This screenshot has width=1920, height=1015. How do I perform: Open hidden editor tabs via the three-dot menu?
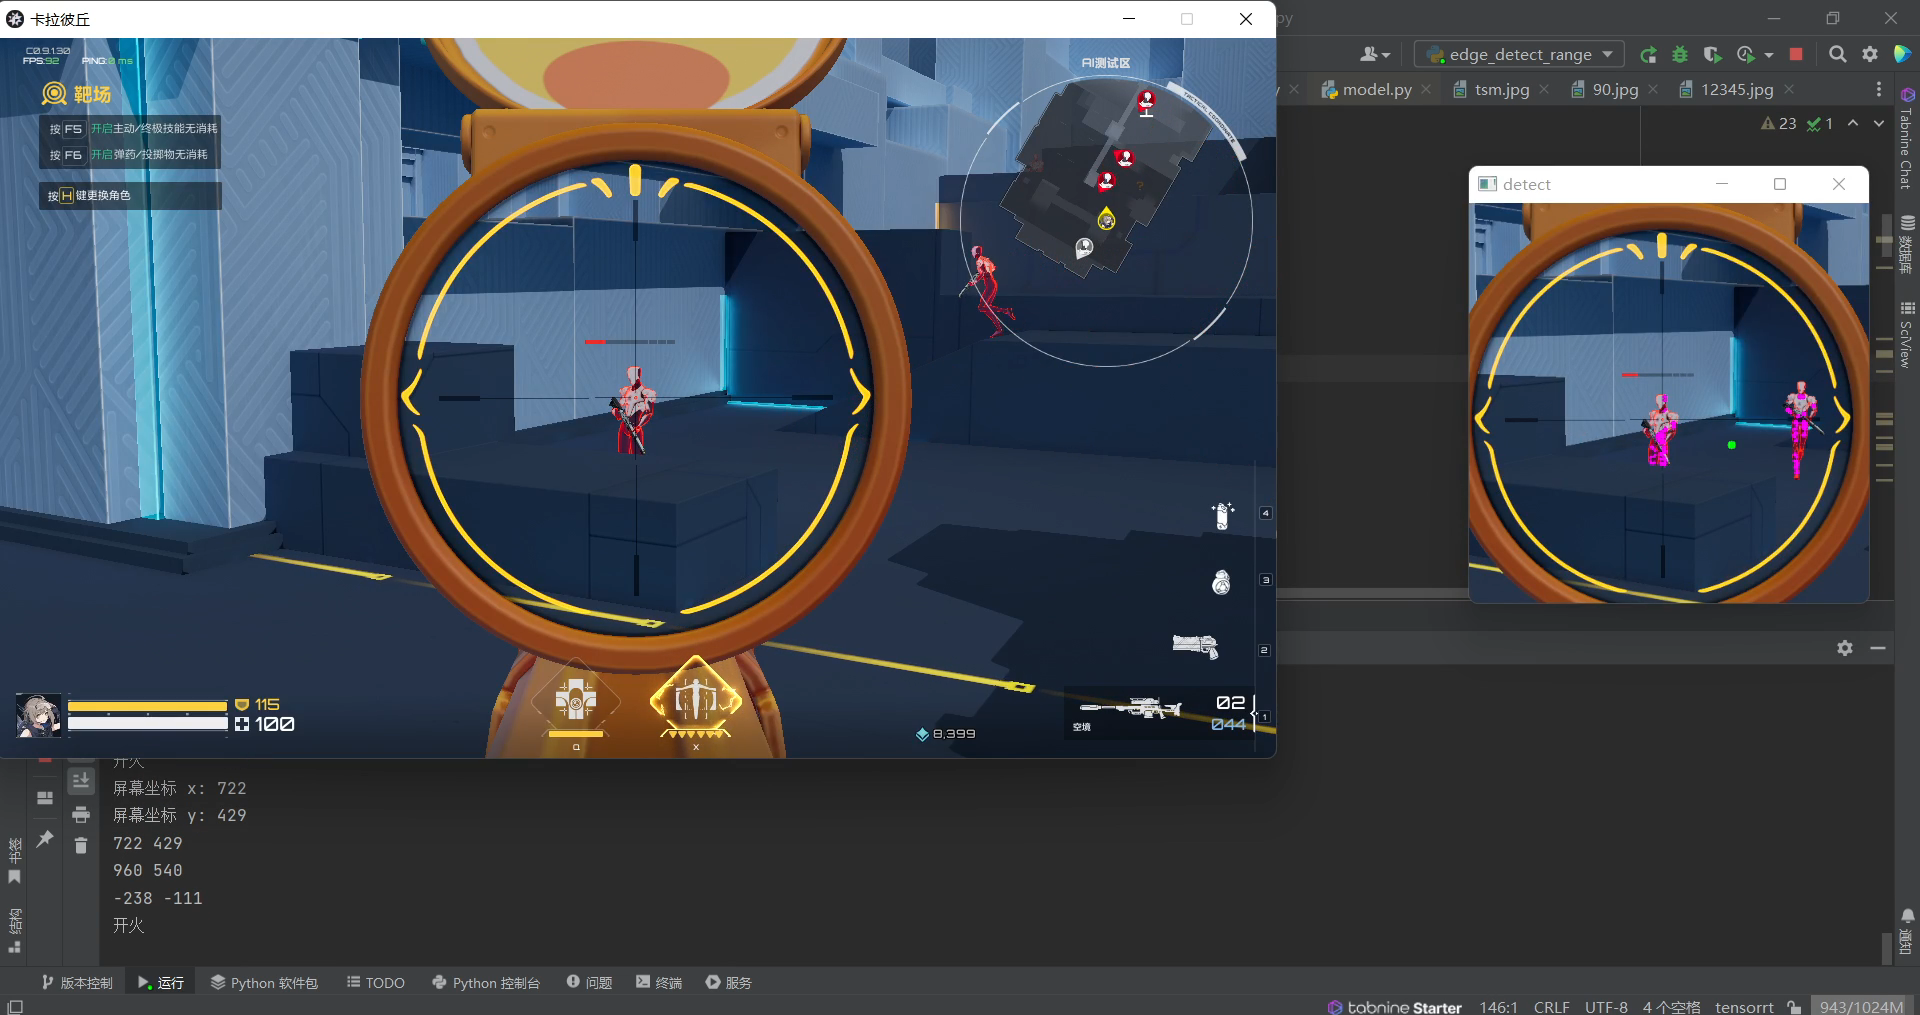point(1878,89)
